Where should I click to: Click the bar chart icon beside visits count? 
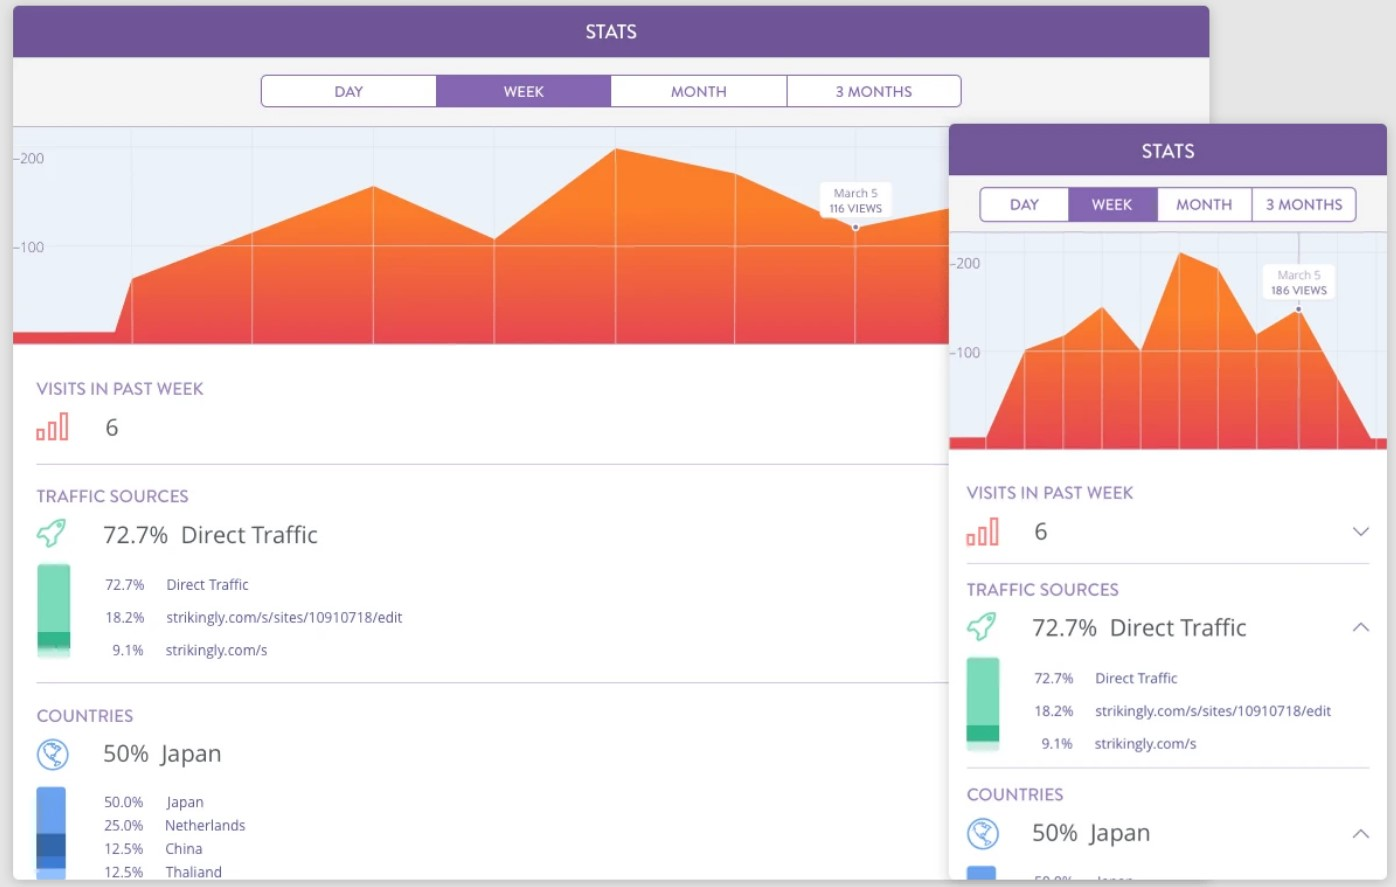tap(53, 426)
